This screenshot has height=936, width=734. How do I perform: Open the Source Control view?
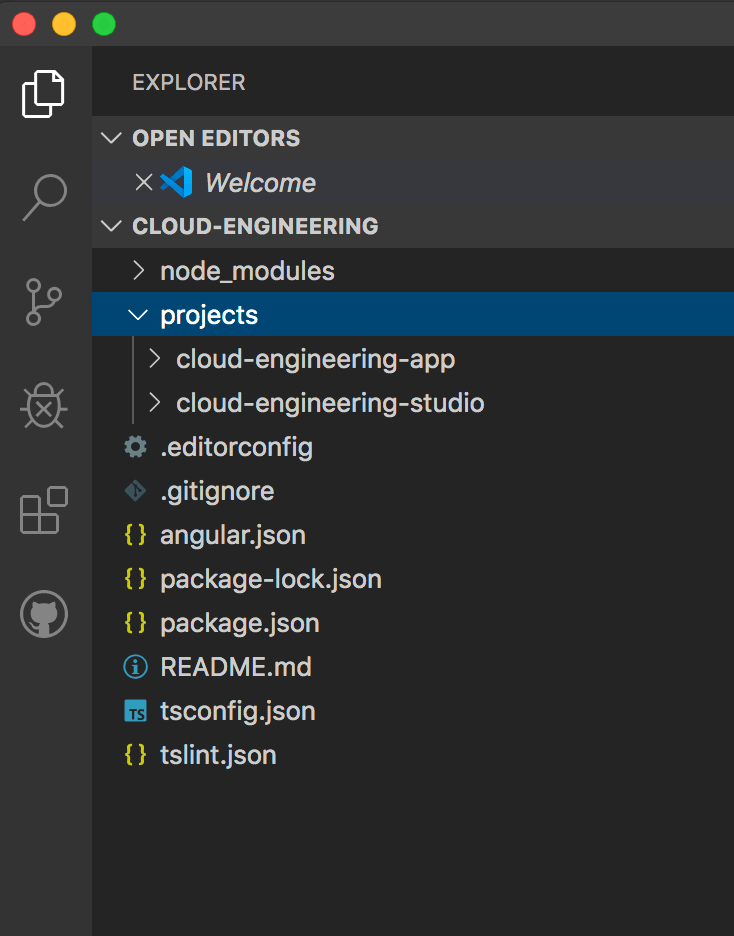click(x=44, y=301)
